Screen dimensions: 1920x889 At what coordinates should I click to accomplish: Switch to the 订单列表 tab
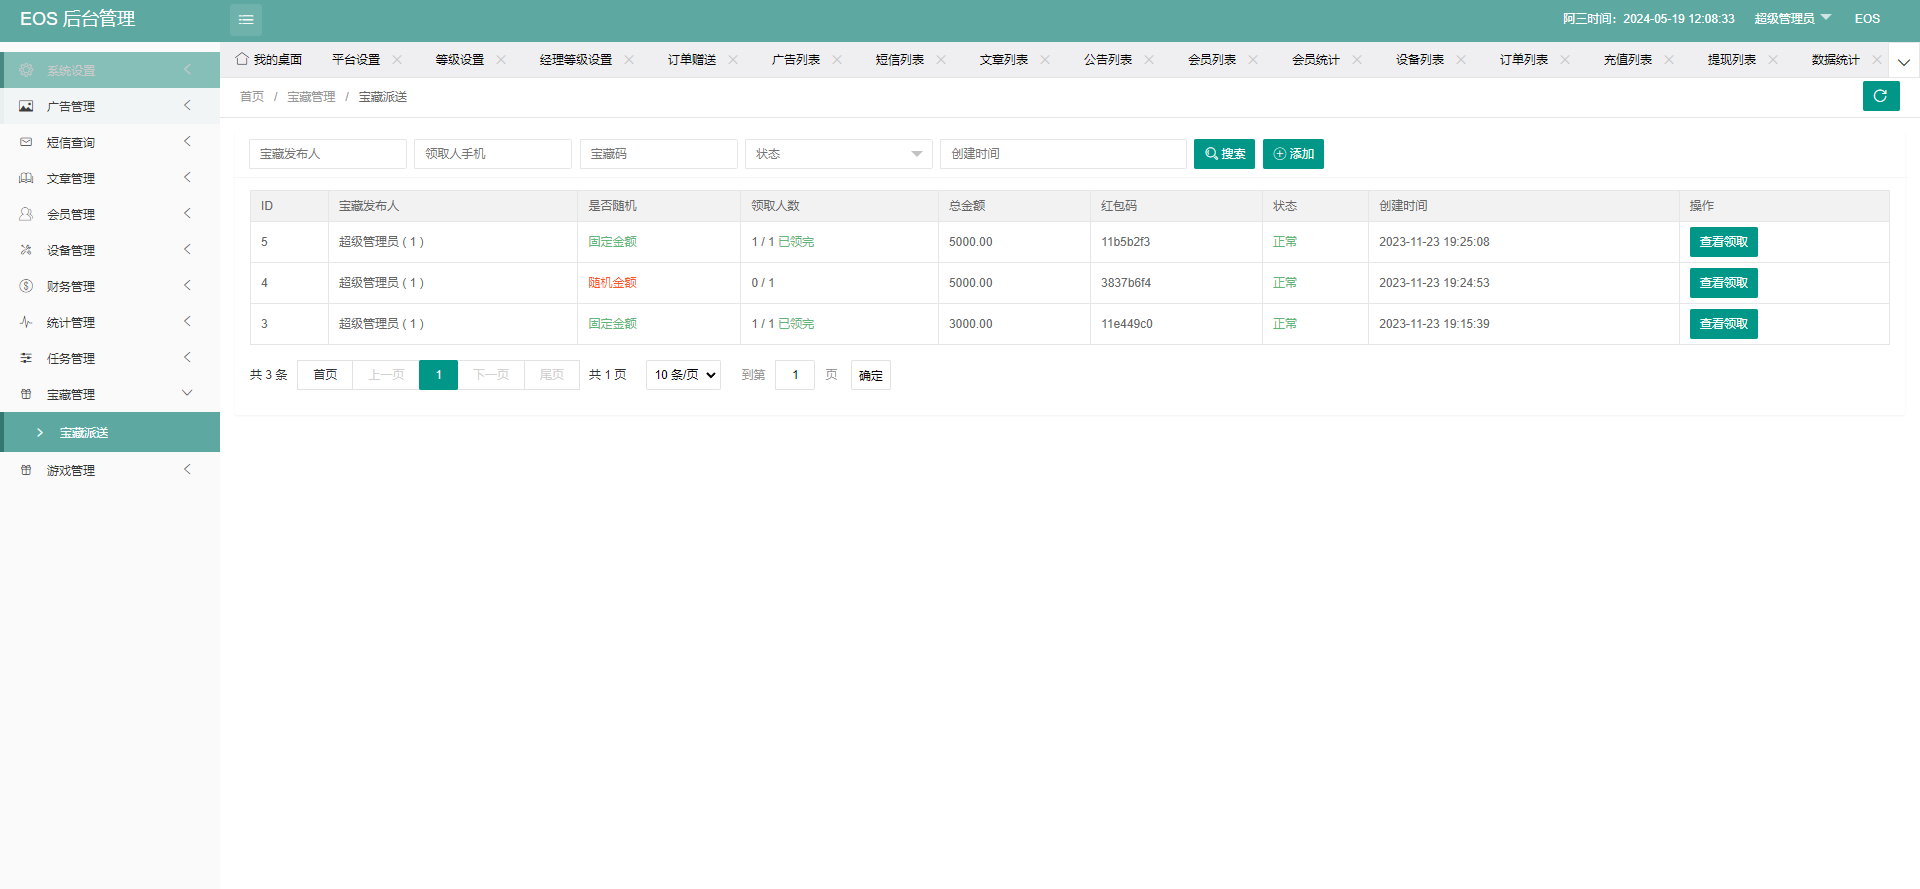[1523, 60]
